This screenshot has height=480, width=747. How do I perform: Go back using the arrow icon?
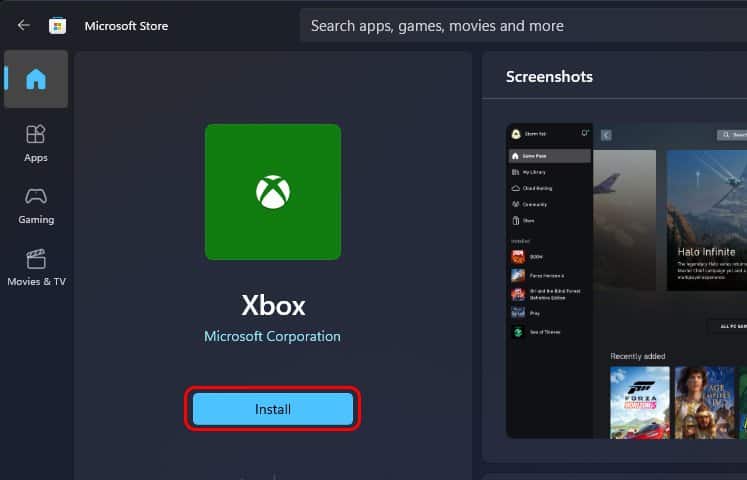23,25
